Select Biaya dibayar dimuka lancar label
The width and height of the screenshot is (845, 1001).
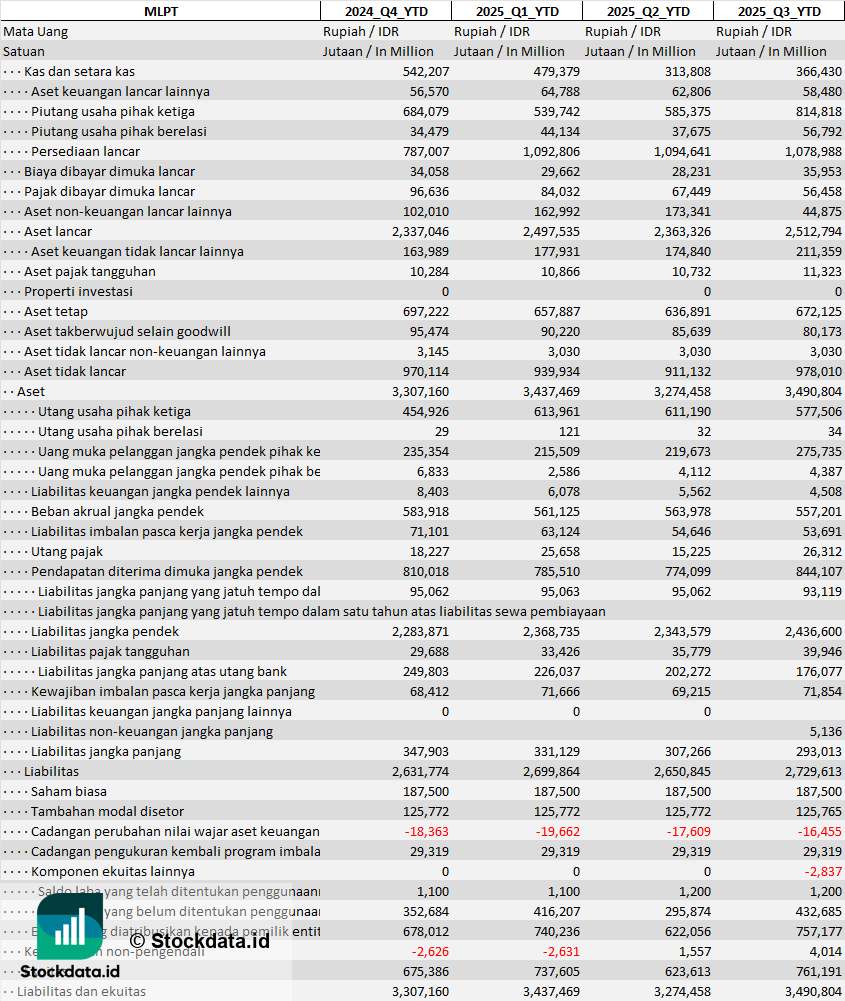pos(110,171)
